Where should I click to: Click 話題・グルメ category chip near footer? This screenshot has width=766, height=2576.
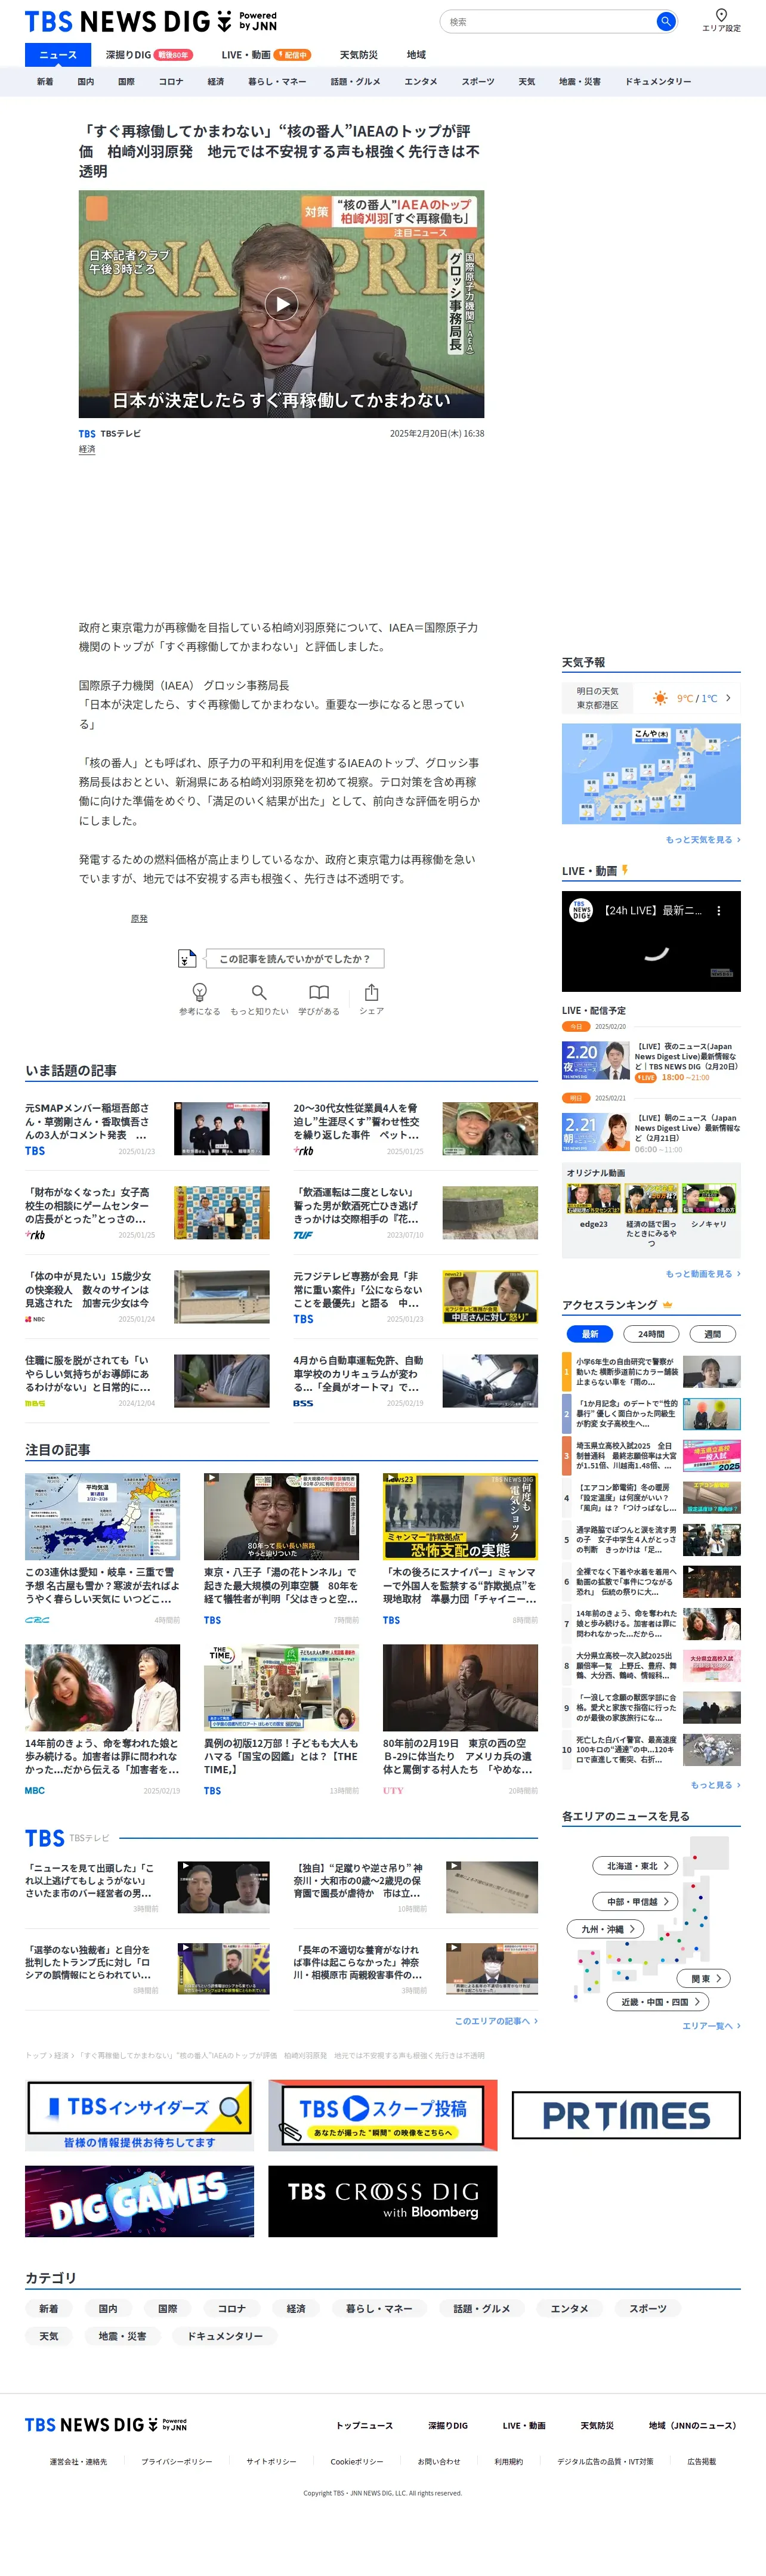(481, 2309)
